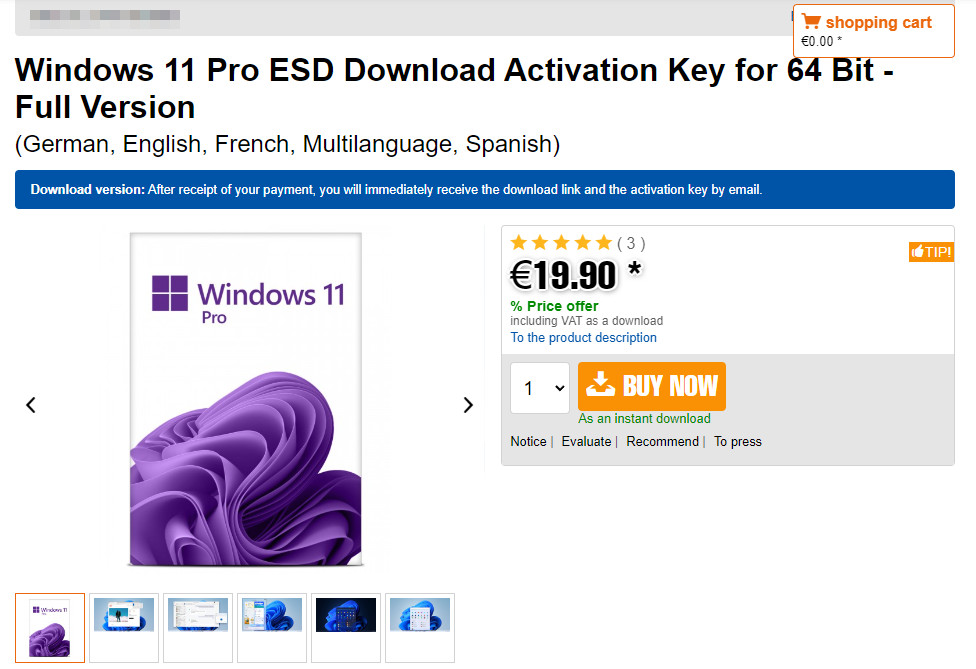The width and height of the screenshot is (976, 669).
Task: Select the dark-themed fifth thumbnail
Action: [346, 627]
